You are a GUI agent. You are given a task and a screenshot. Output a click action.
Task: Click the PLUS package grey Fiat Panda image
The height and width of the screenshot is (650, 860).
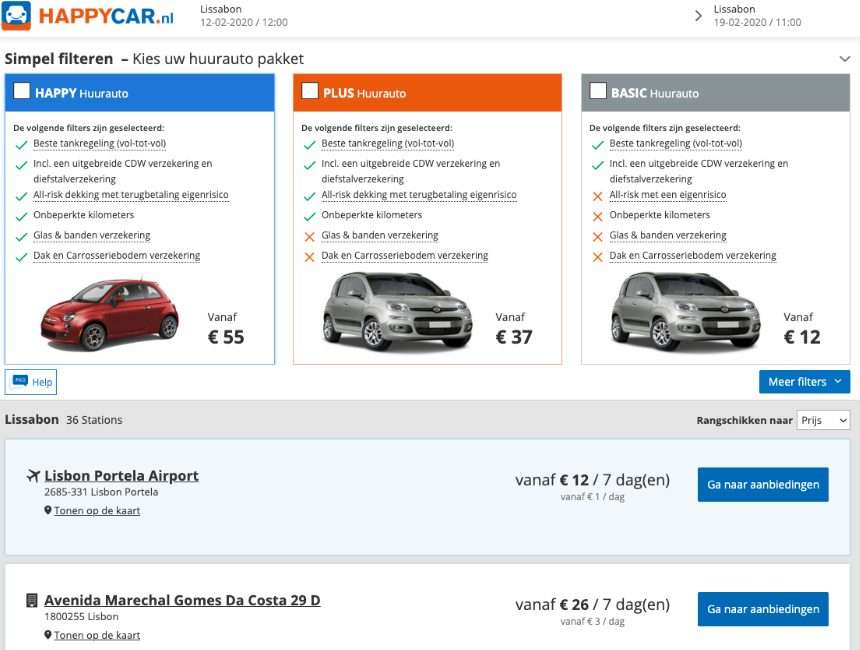(397, 310)
